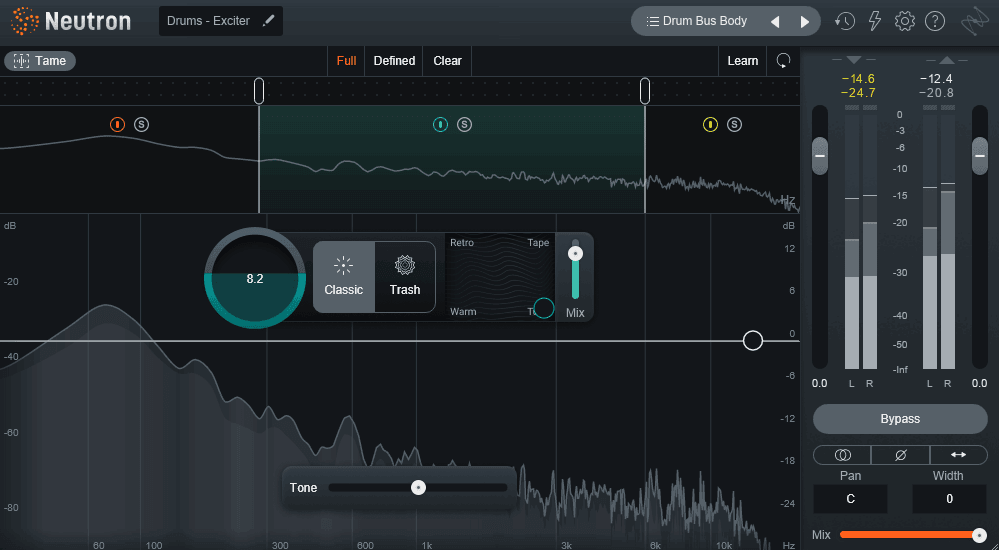Click the Retro corner label
The width and height of the screenshot is (999, 550).
coord(462,243)
